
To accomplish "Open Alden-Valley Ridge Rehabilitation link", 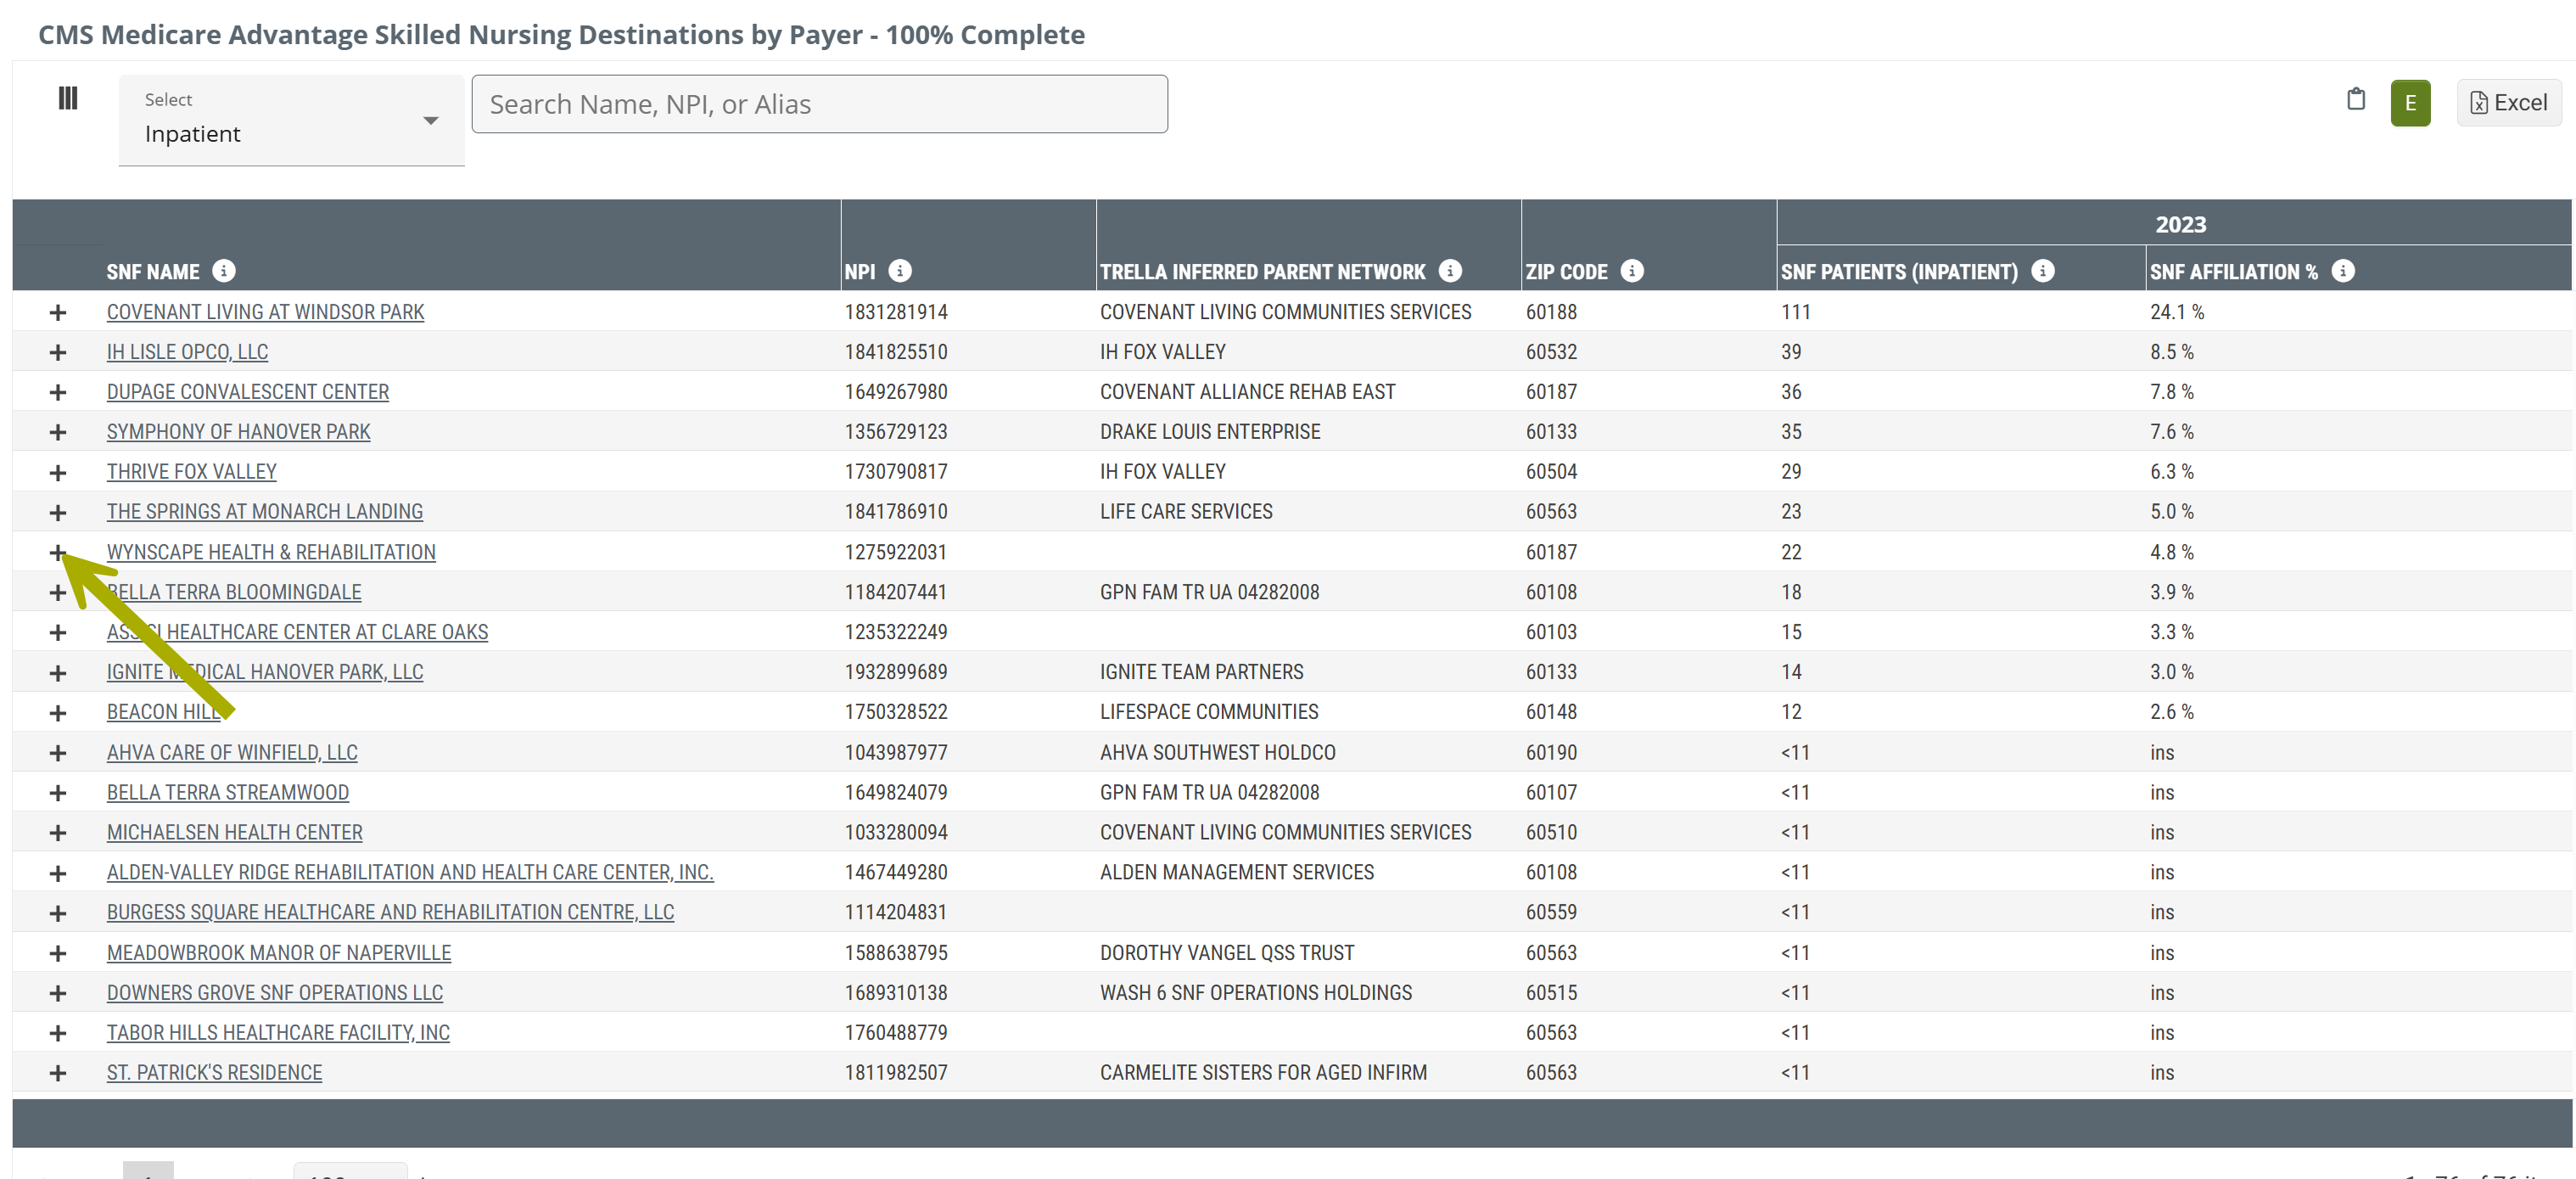I will coord(410,872).
